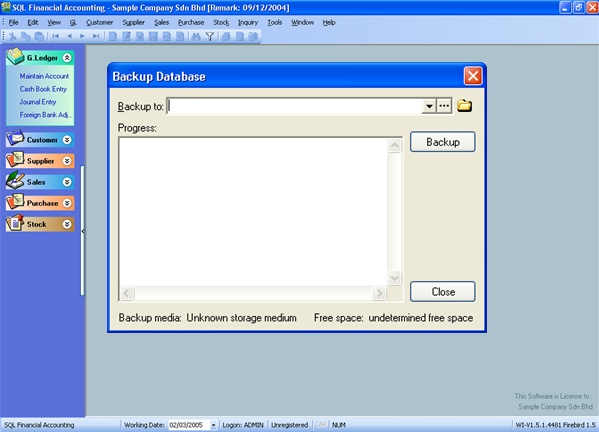Click the Close button in dialog
The height and width of the screenshot is (432, 599).
(x=443, y=292)
